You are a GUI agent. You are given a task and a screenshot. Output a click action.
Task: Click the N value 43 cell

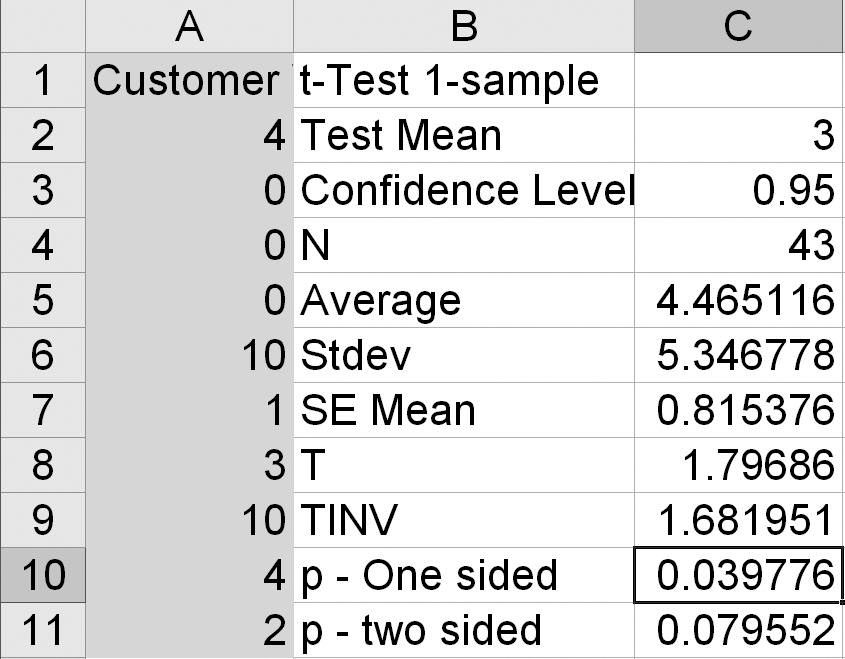coord(738,245)
